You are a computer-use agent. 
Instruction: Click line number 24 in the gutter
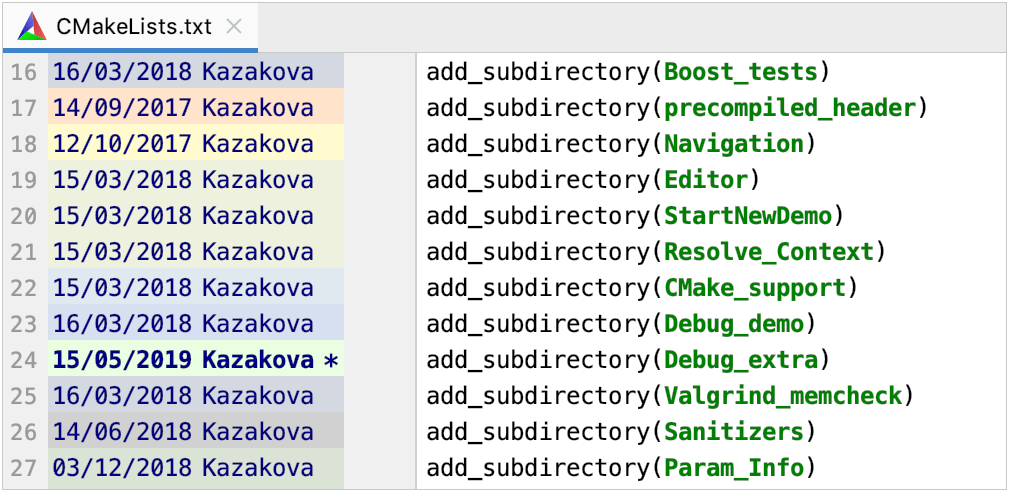pos(24,360)
